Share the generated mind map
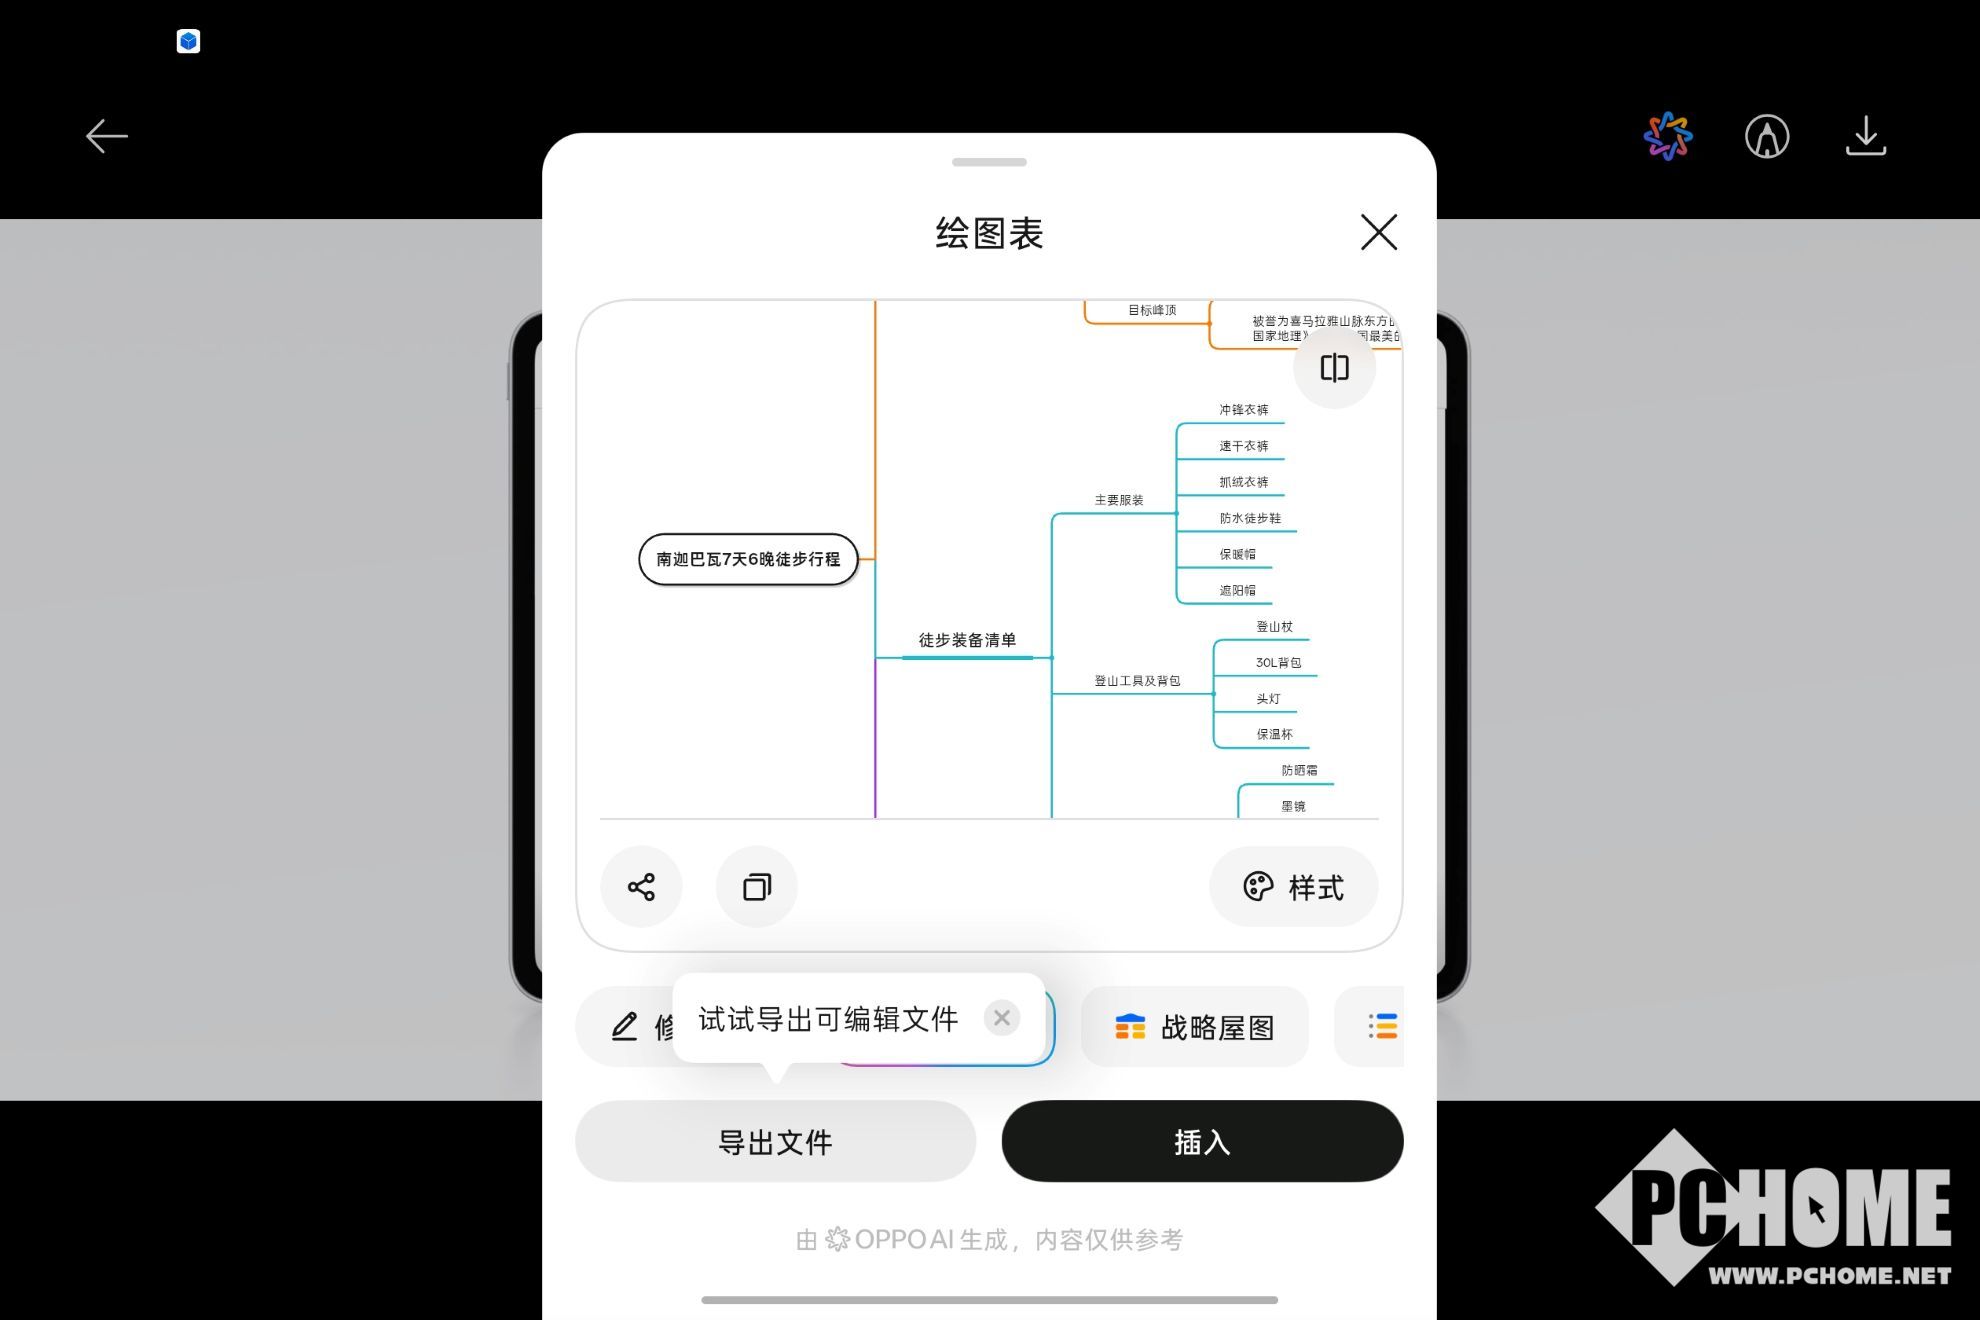 point(641,887)
